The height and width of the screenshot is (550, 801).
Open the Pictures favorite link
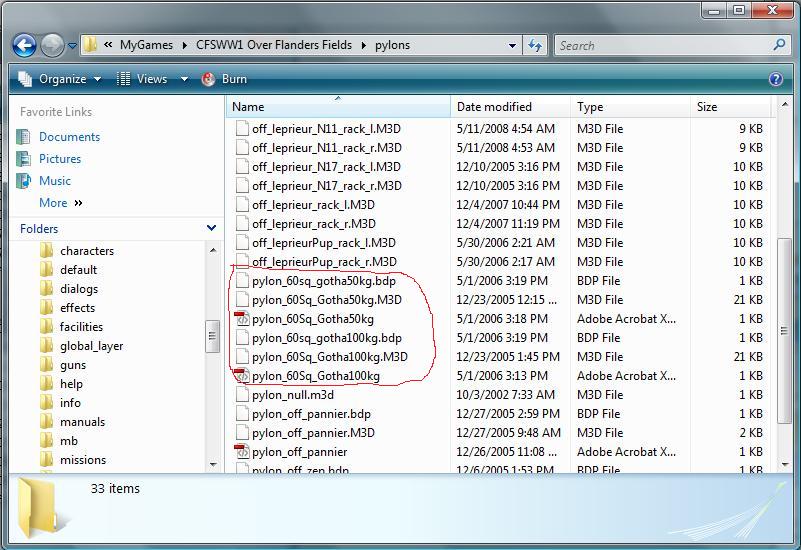tap(60, 159)
